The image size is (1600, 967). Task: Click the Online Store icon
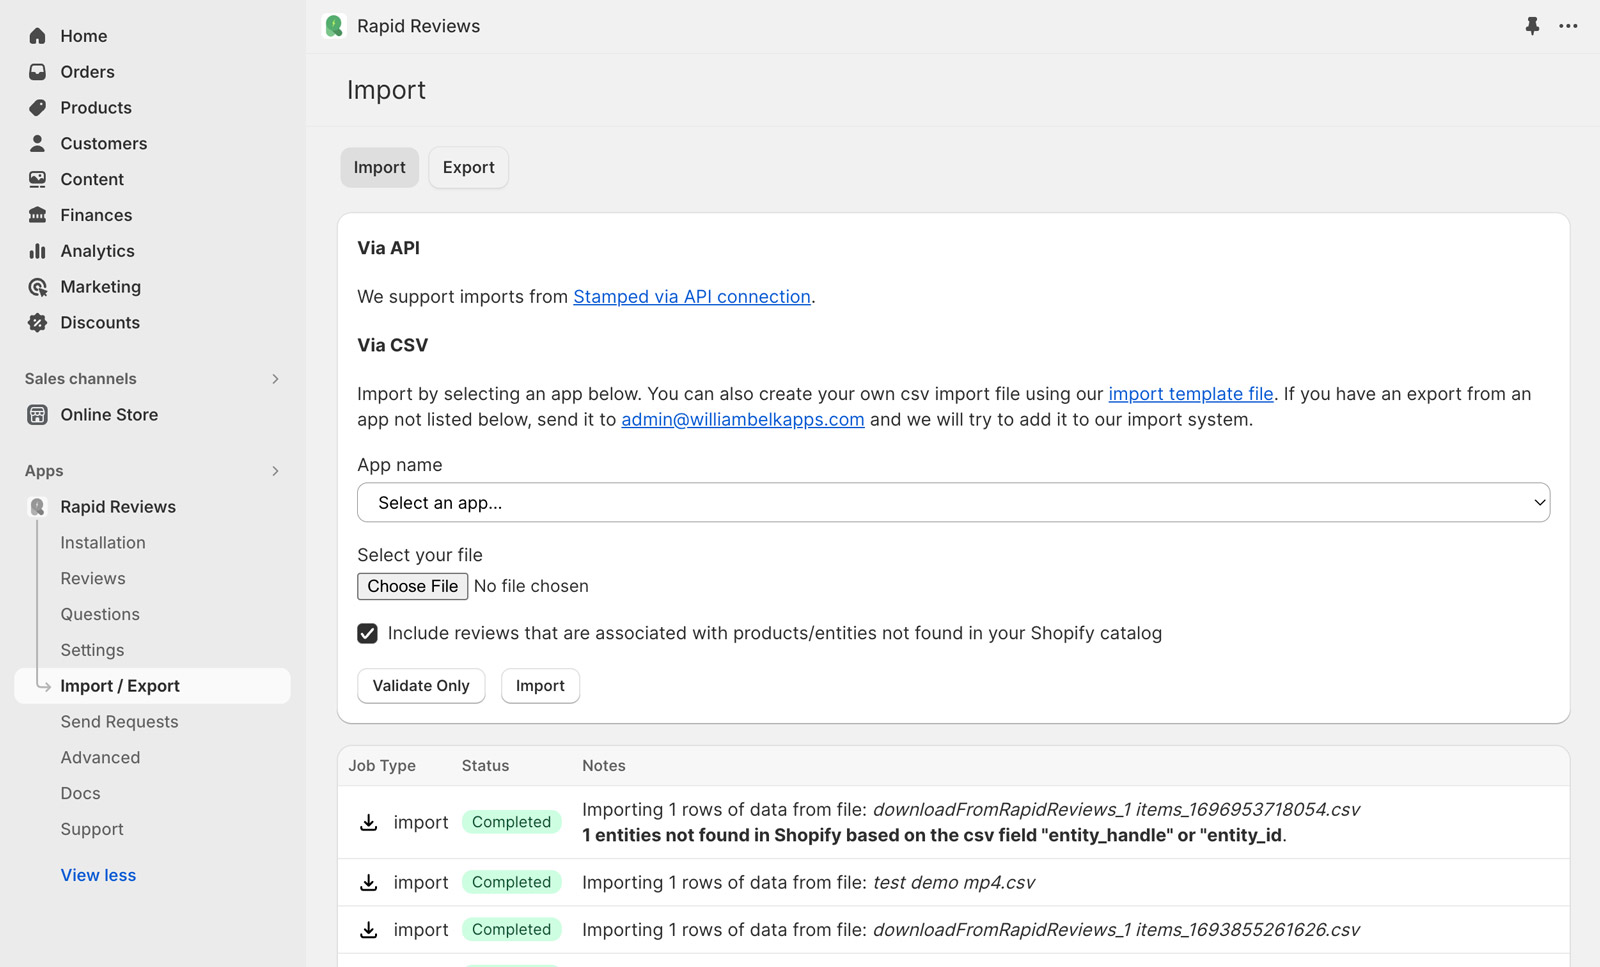[x=38, y=415]
